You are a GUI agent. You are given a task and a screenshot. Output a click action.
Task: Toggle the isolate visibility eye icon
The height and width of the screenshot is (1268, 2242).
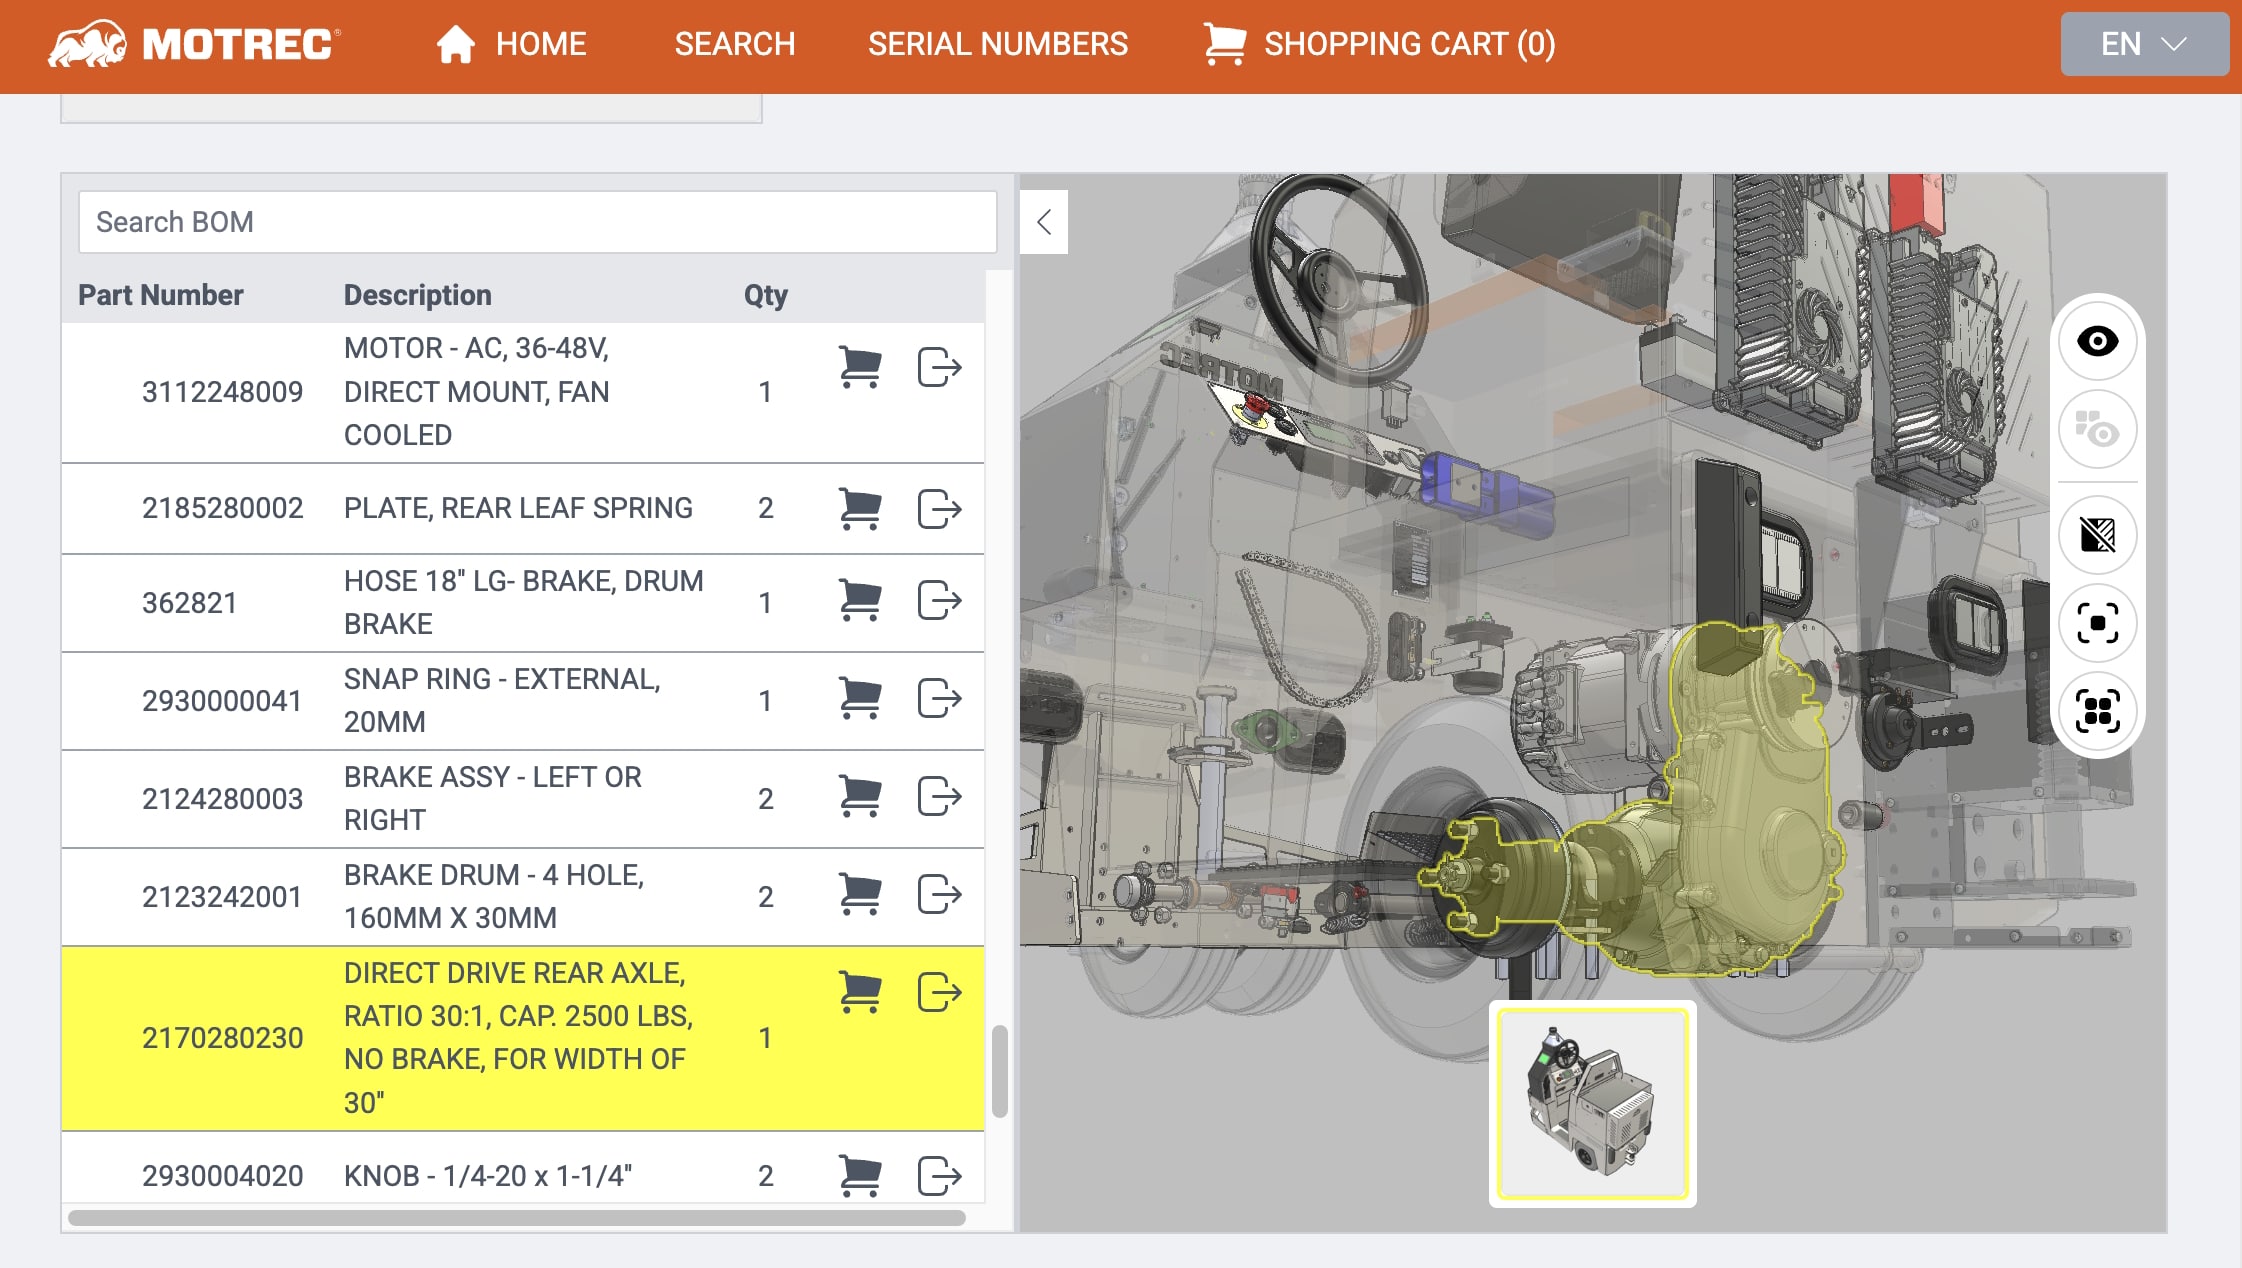(2097, 430)
